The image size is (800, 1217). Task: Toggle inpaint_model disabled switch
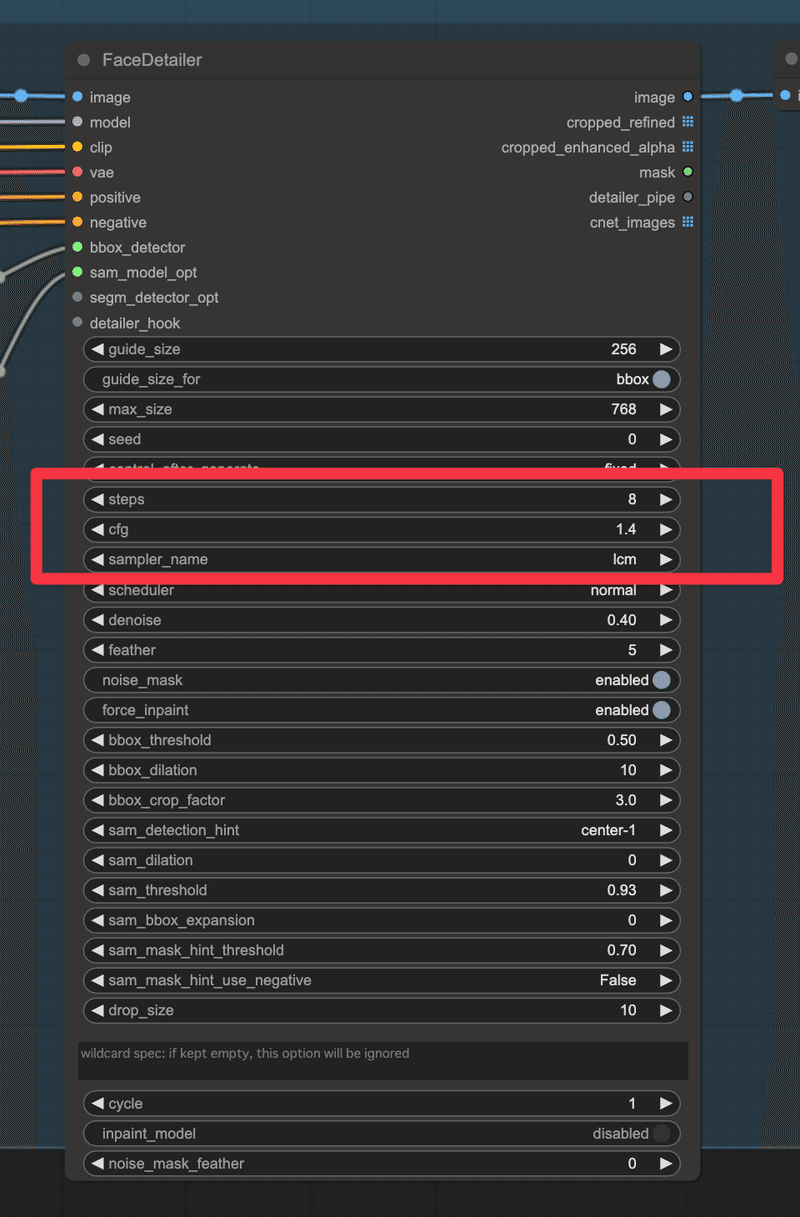click(662, 1133)
